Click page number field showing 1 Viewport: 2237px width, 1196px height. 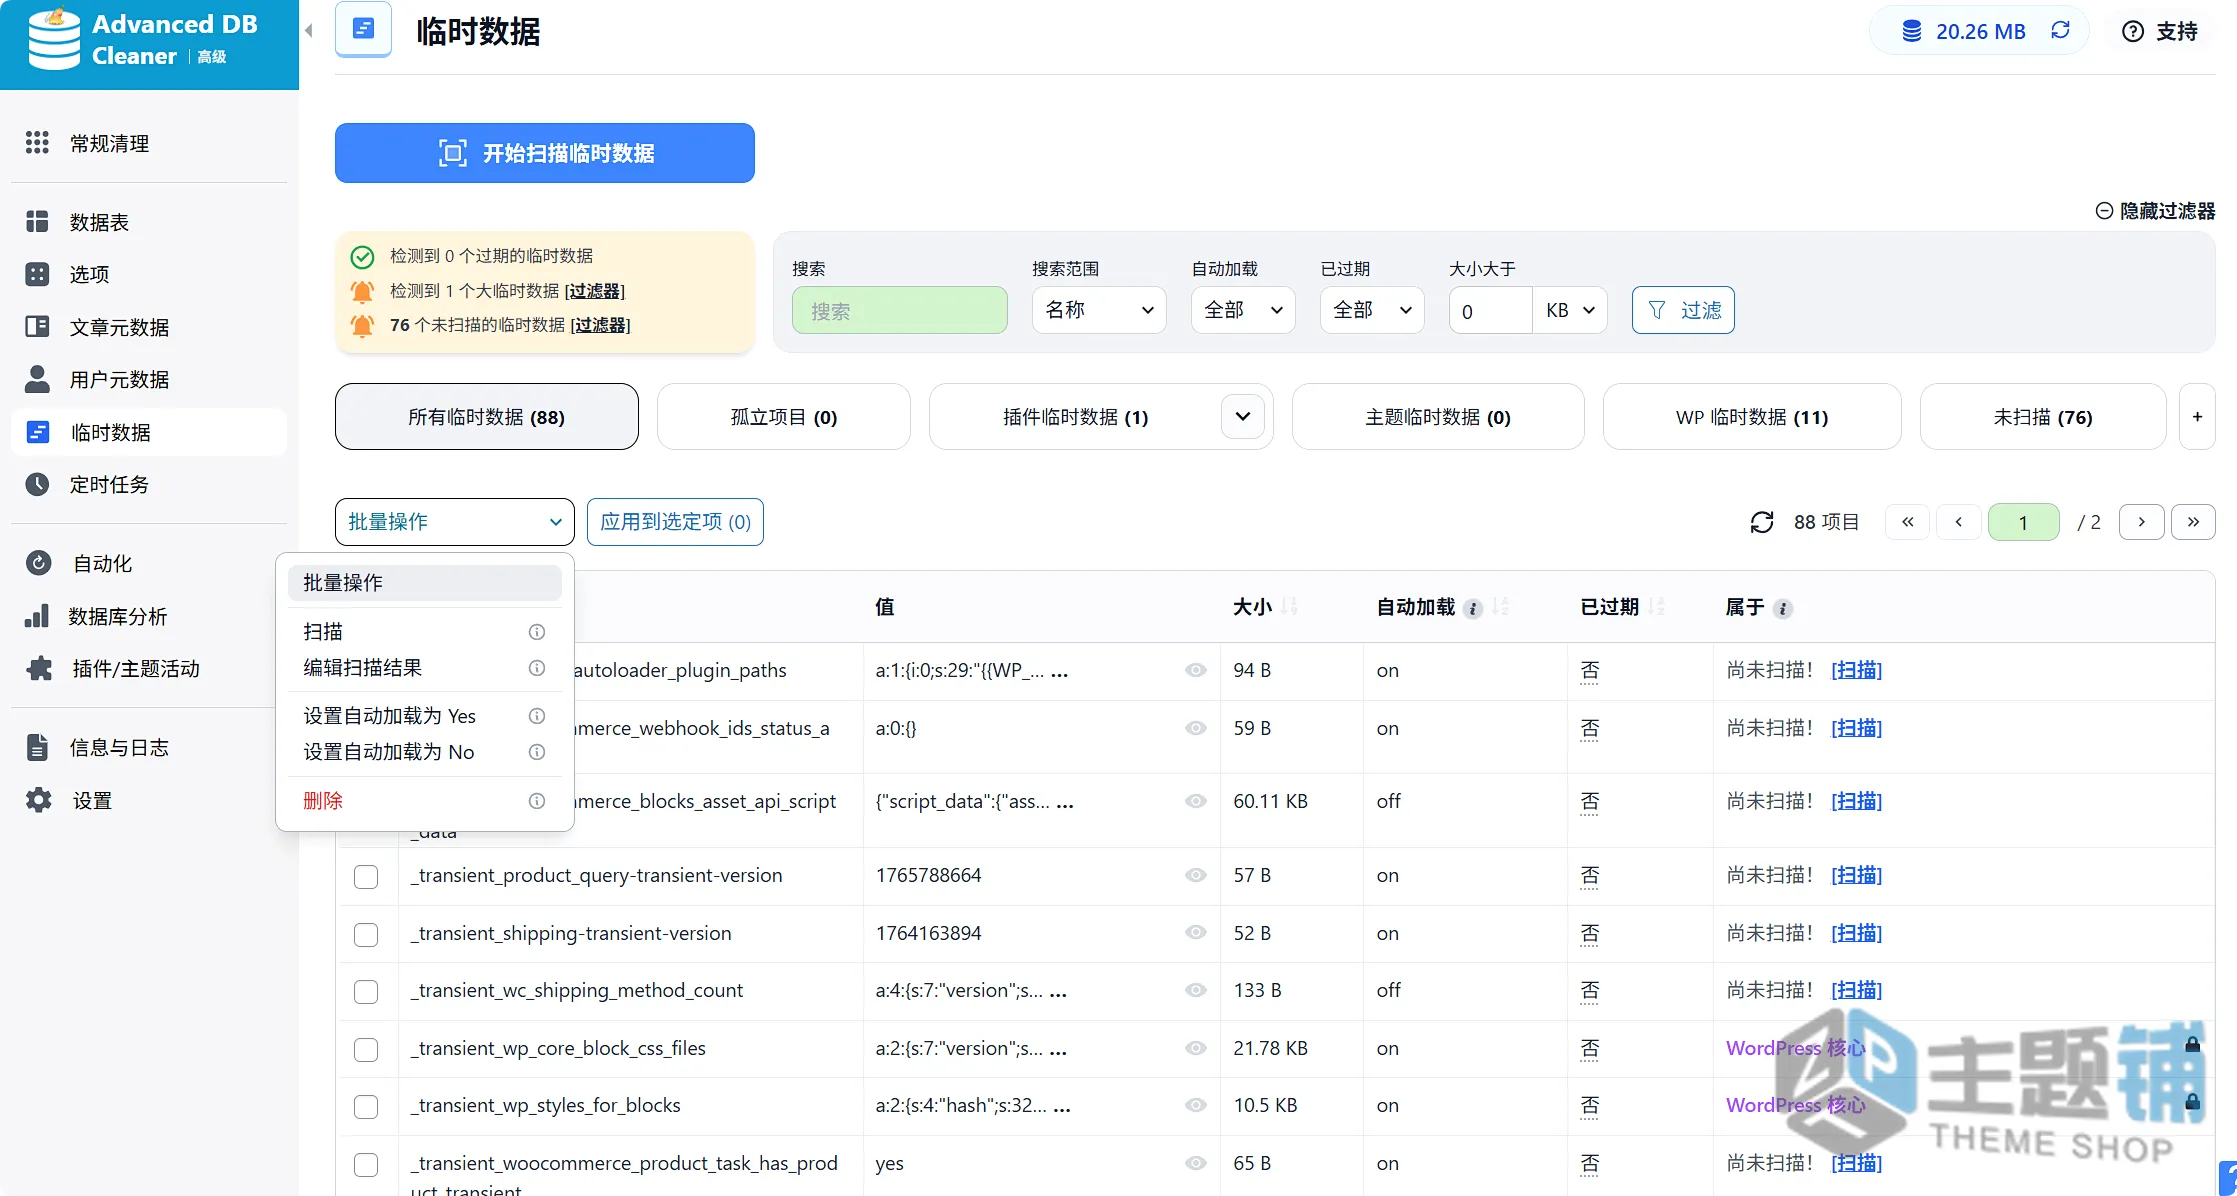click(2024, 522)
